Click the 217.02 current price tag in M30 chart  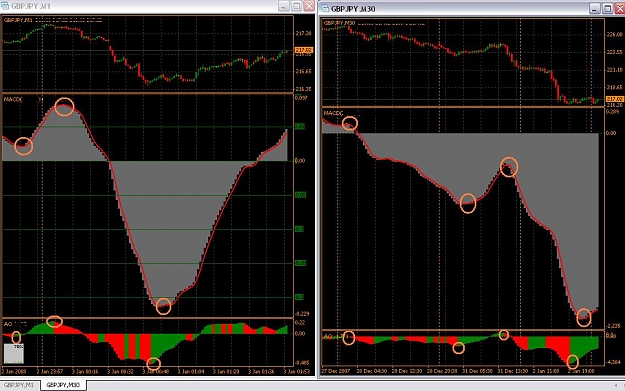click(614, 99)
